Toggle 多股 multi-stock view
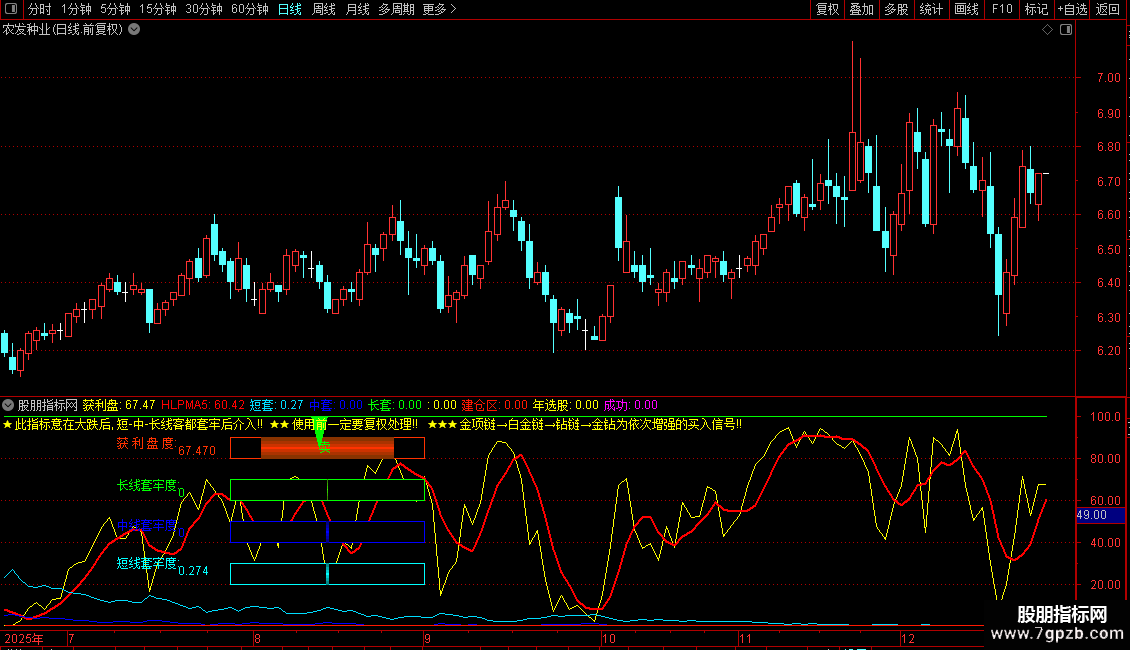1130x650 pixels. tap(896, 9)
